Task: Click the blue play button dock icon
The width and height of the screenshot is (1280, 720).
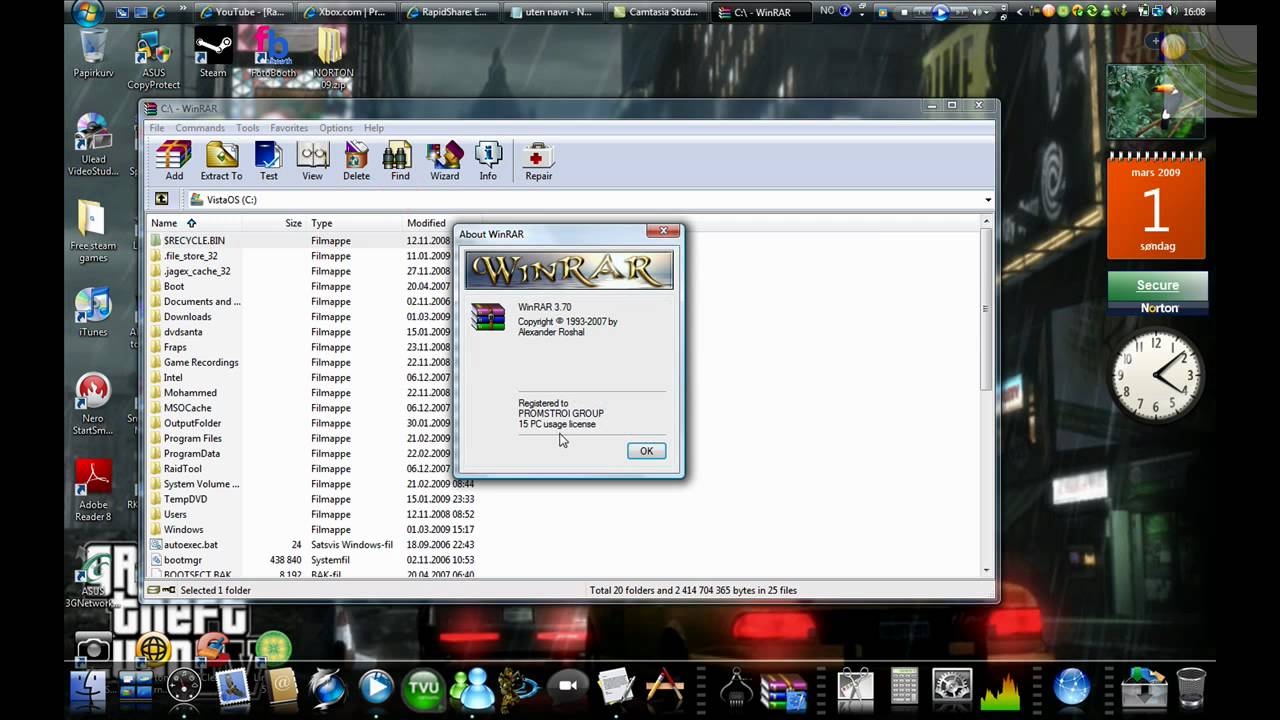Action: [x=376, y=688]
